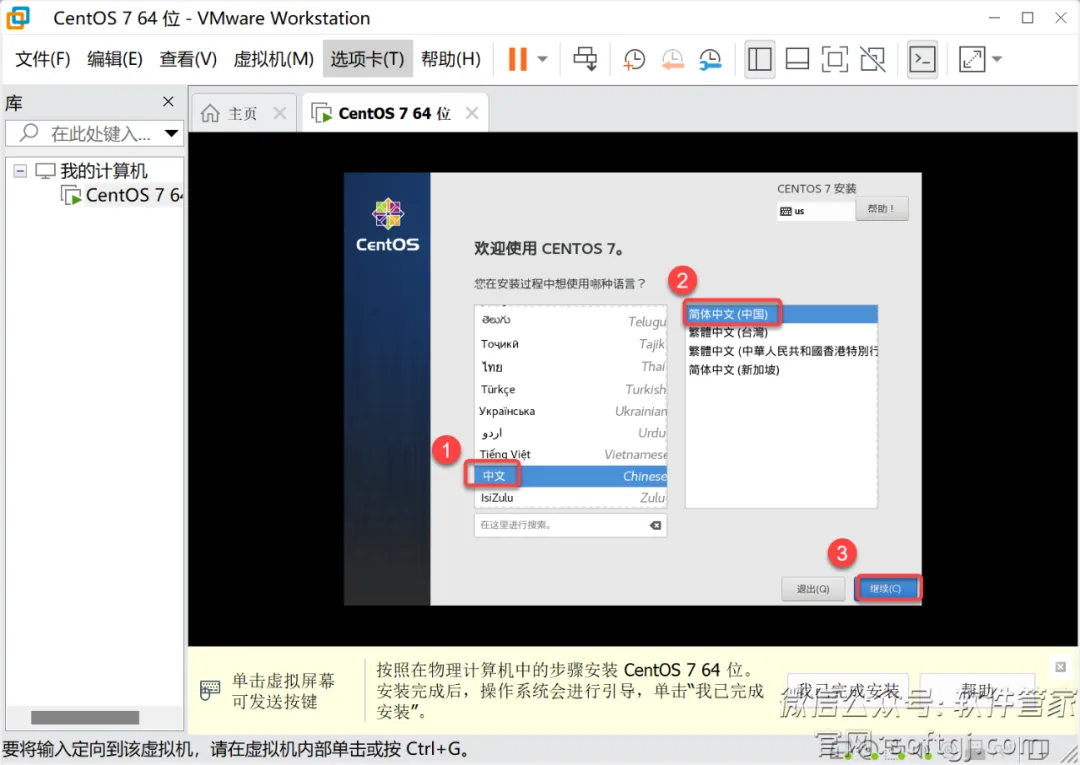Click the 帮助! help button in installer
Viewport: 1080px width, 765px height.
[882, 209]
